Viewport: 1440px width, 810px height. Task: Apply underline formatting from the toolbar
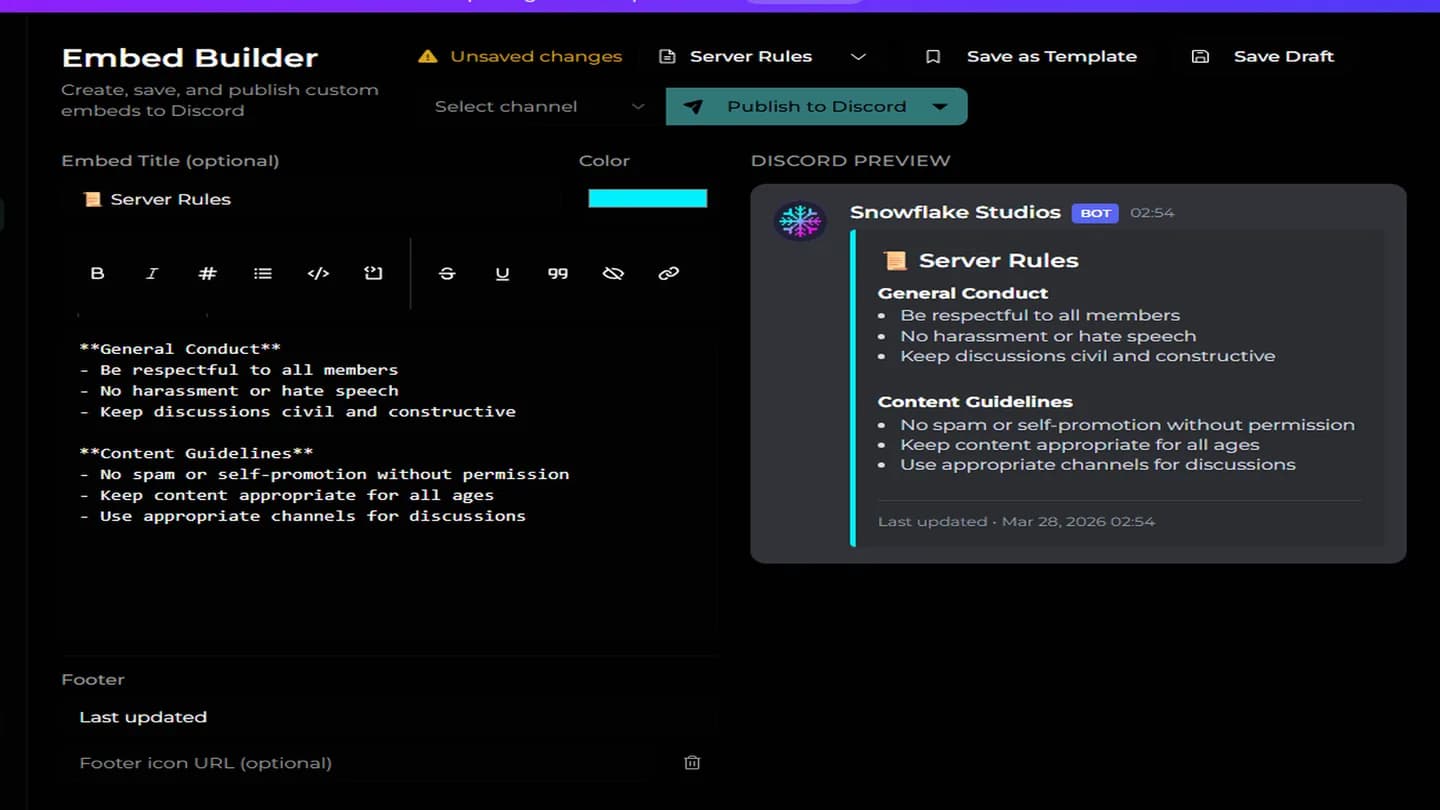coord(502,273)
